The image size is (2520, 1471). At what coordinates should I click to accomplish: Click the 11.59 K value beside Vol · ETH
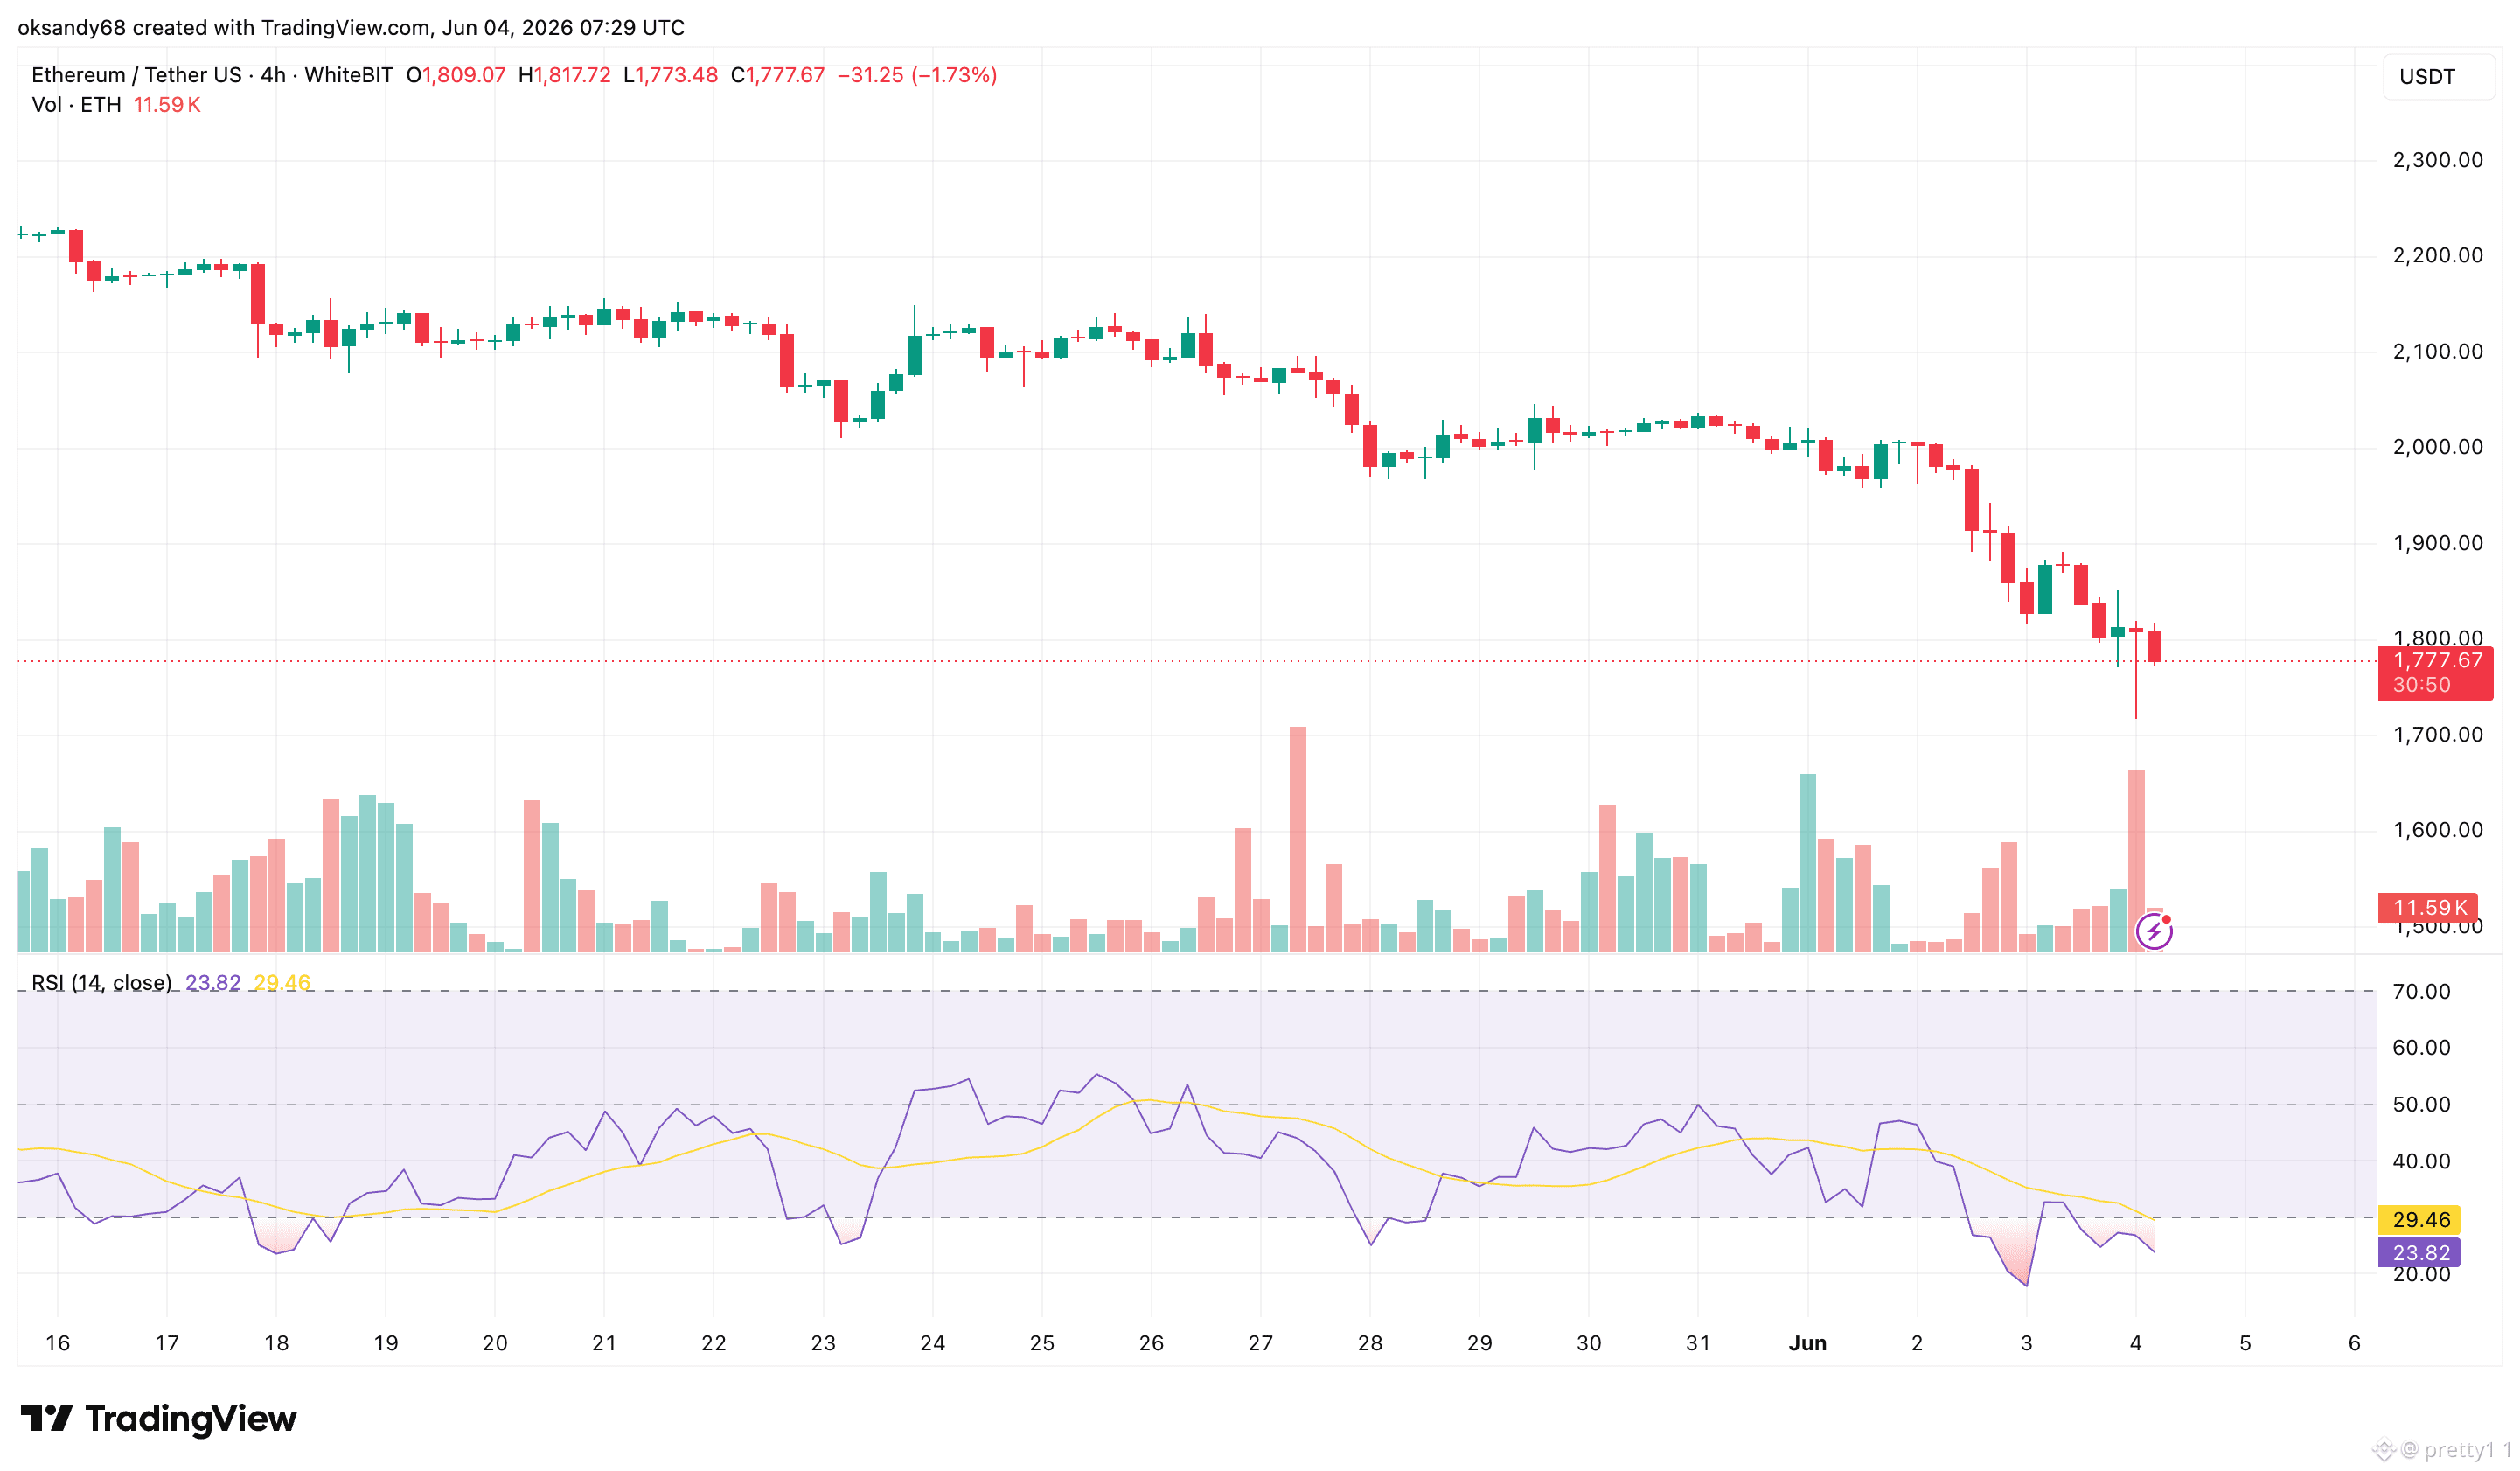[167, 105]
